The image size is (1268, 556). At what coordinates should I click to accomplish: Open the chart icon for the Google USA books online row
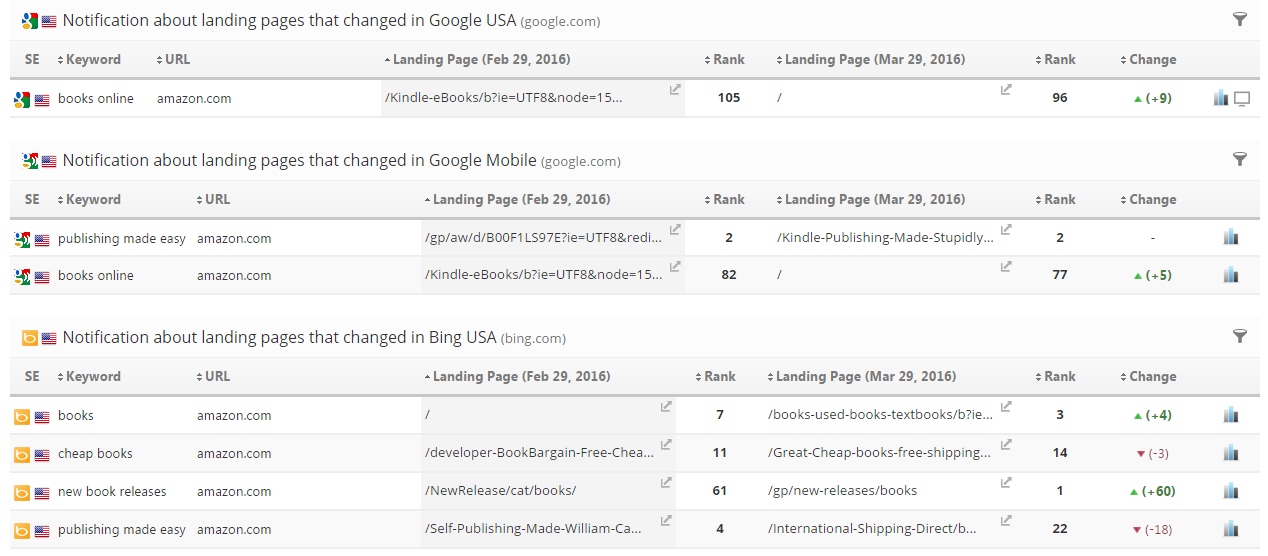[x=1220, y=98]
